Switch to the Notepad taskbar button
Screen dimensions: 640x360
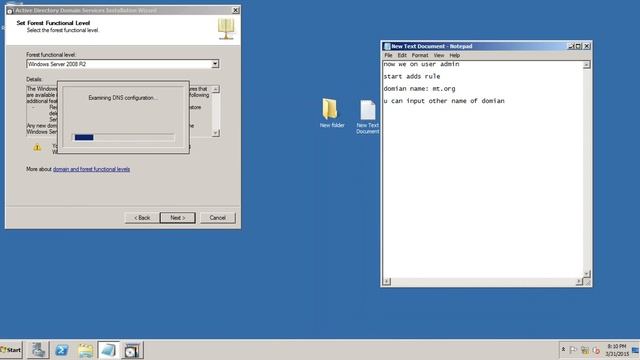pyautogui.click(x=109, y=350)
